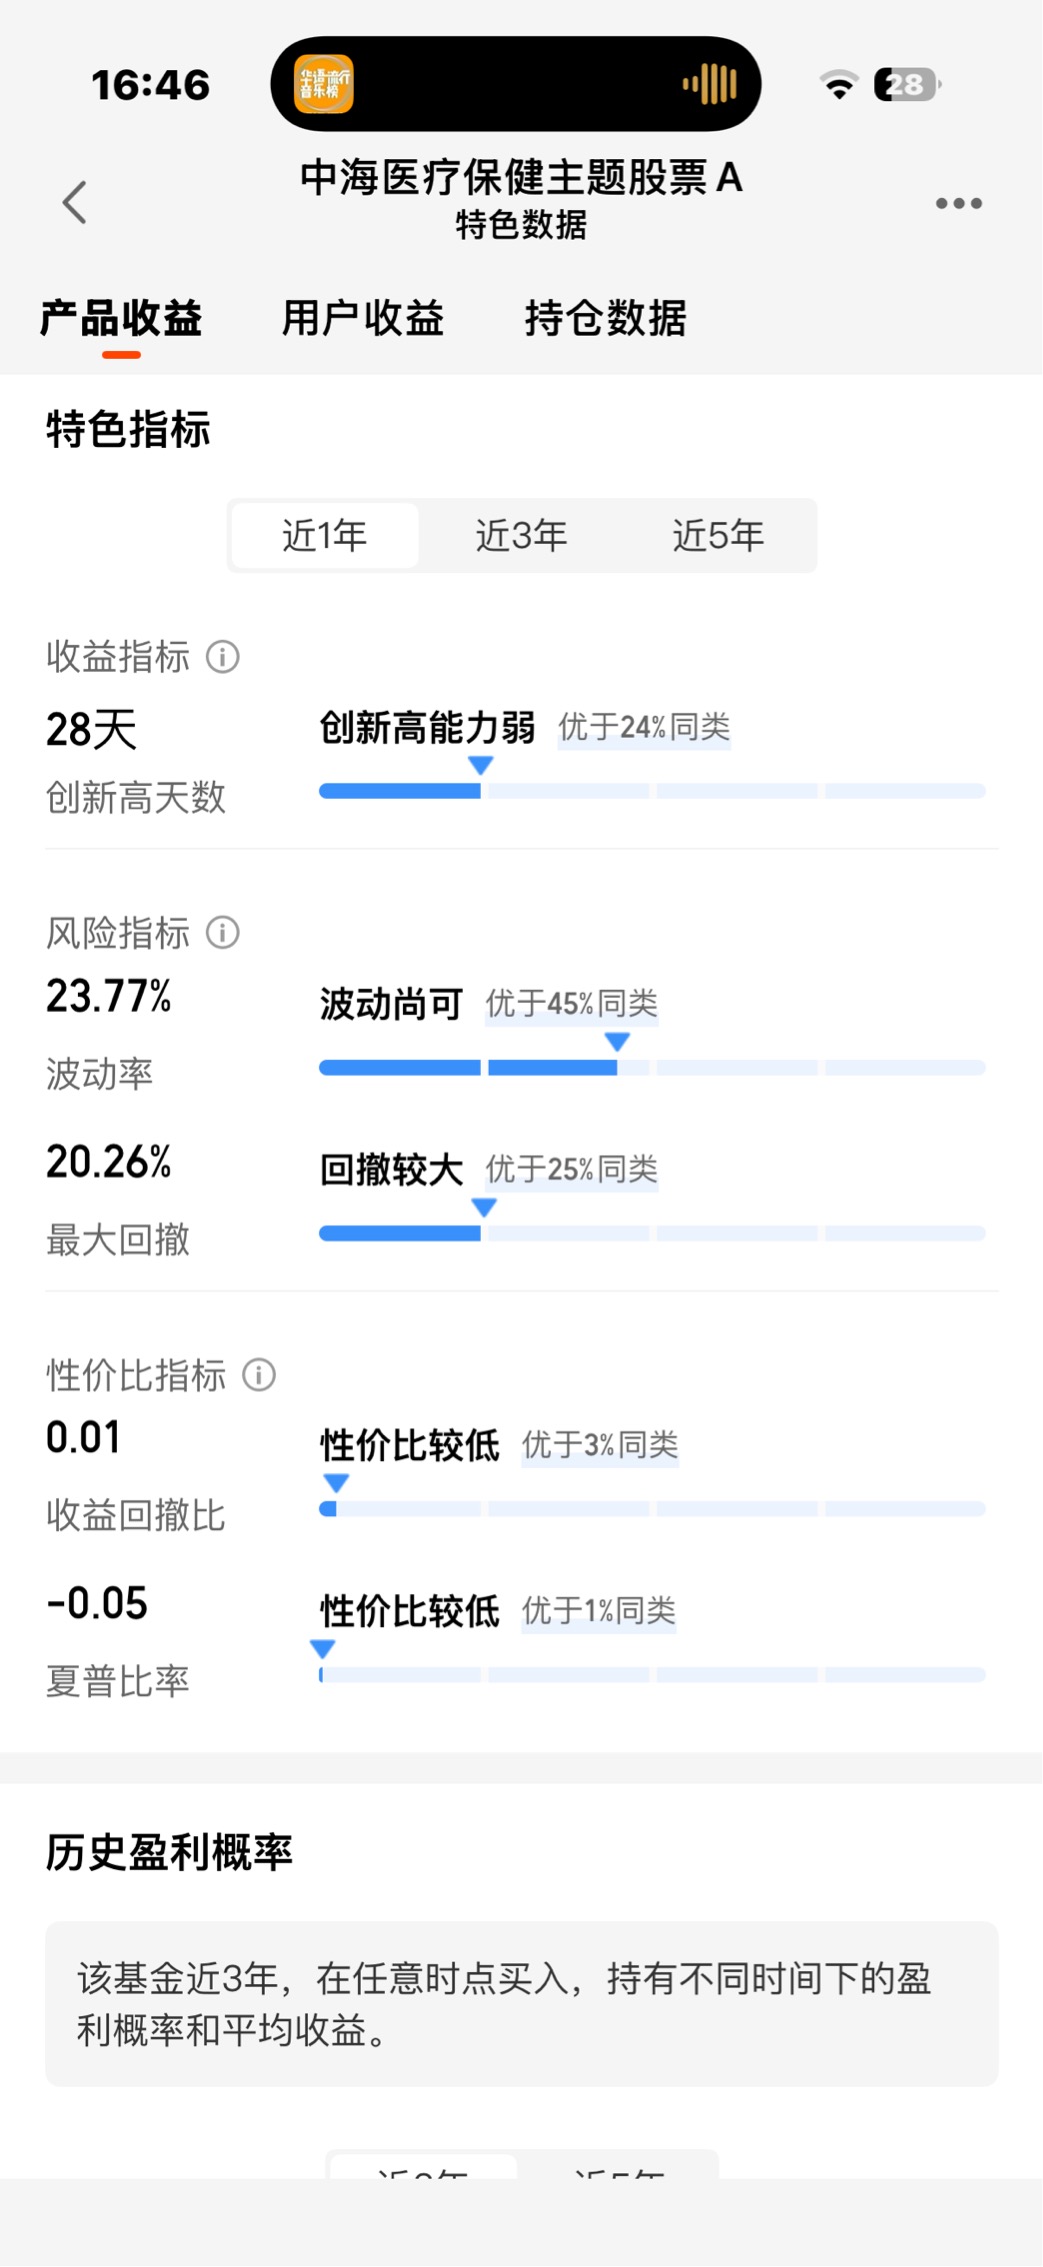Switch period to 近5年
This screenshot has height=2267, width=1043.
coord(718,536)
